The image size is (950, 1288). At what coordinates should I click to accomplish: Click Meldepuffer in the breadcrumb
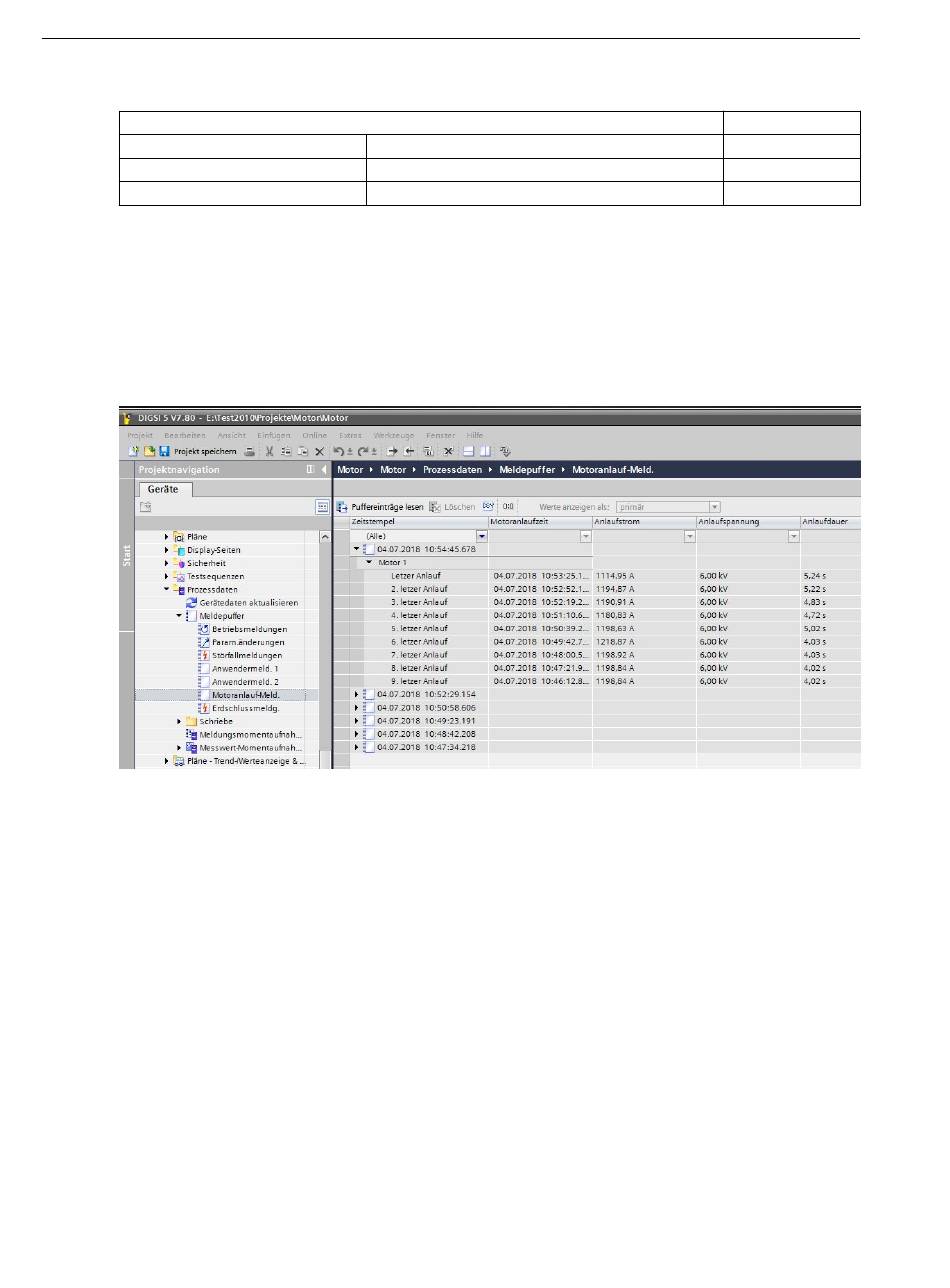coord(527,469)
